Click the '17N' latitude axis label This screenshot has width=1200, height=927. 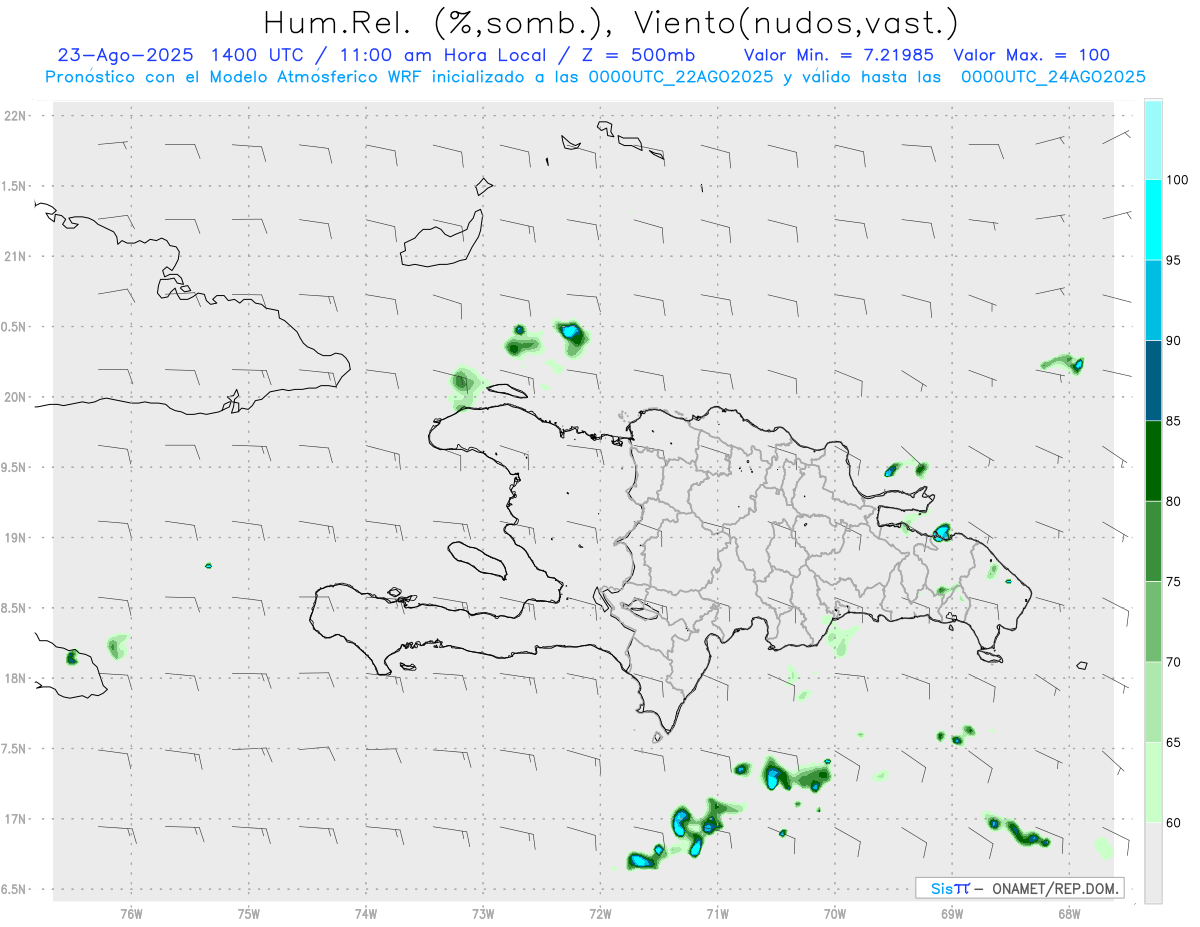[x=14, y=819]
